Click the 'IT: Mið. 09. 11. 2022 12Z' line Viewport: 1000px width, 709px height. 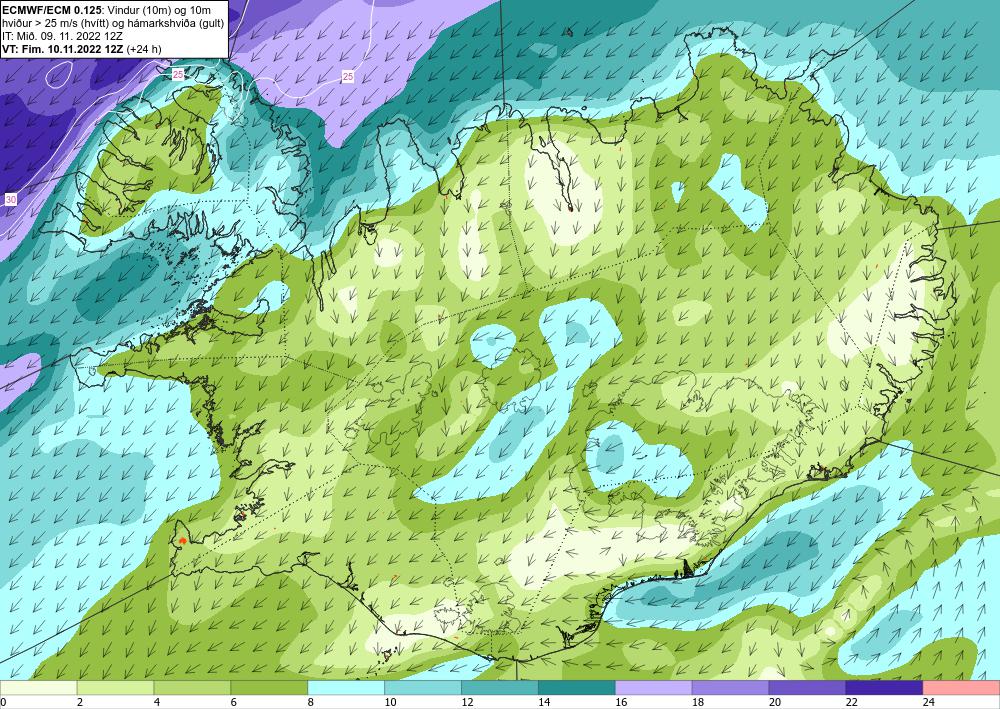click(x=62, y=36)
